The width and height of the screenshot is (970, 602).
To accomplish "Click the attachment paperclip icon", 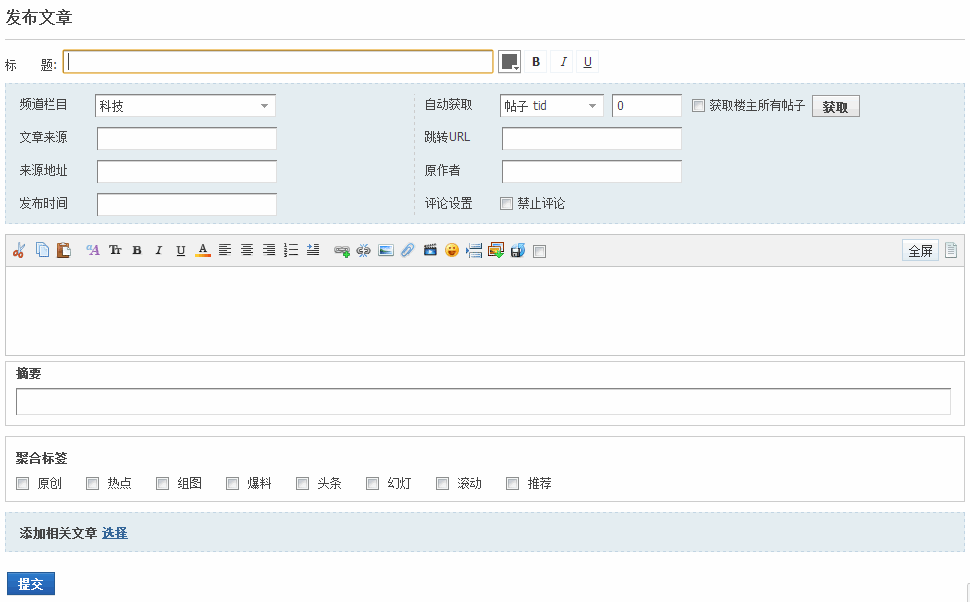I will (x=408, y=250).
